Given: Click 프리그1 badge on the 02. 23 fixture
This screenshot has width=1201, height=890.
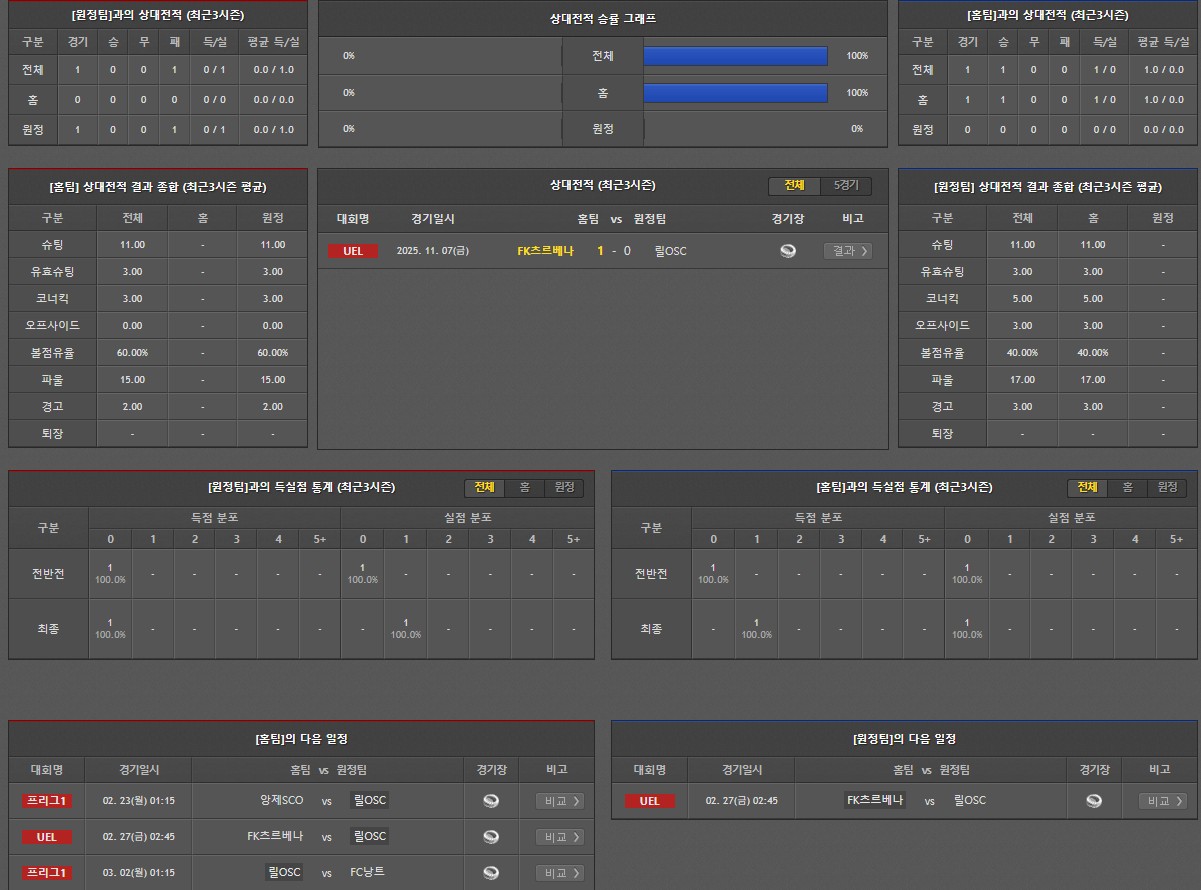Looking at the screenshot, I should [47, 801].
